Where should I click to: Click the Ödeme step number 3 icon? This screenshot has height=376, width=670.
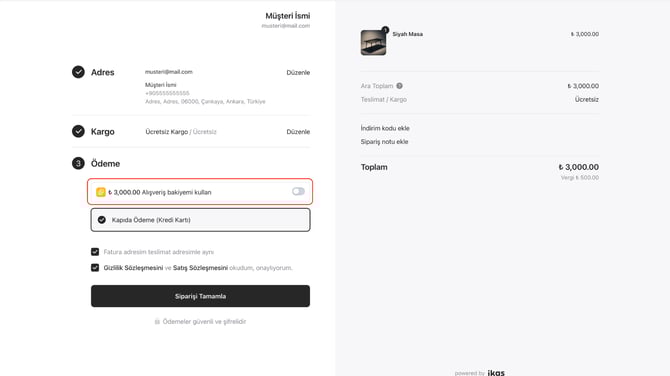[x=78, y=163]
